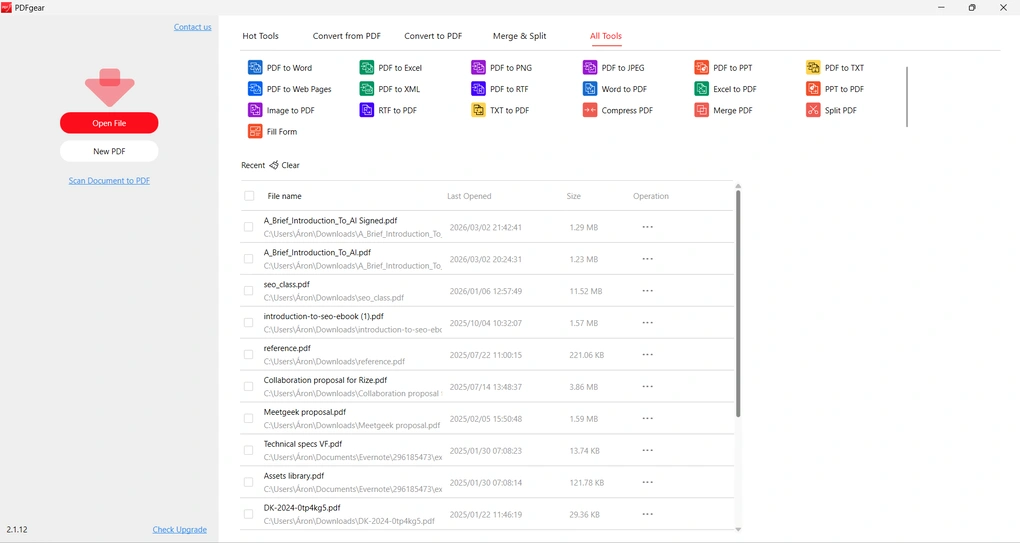Tick the select-all checkbox beside File name
Image resolution: width=1020 pixels, height=543 pixels.
[249, 196]
